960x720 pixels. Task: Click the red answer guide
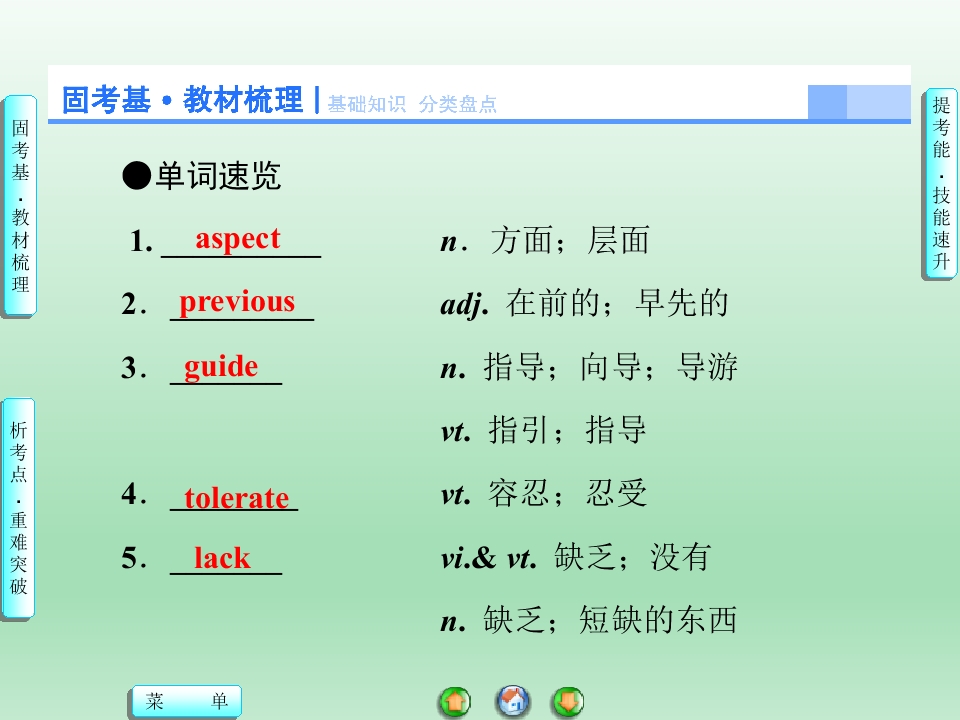(x=221, y=367)
